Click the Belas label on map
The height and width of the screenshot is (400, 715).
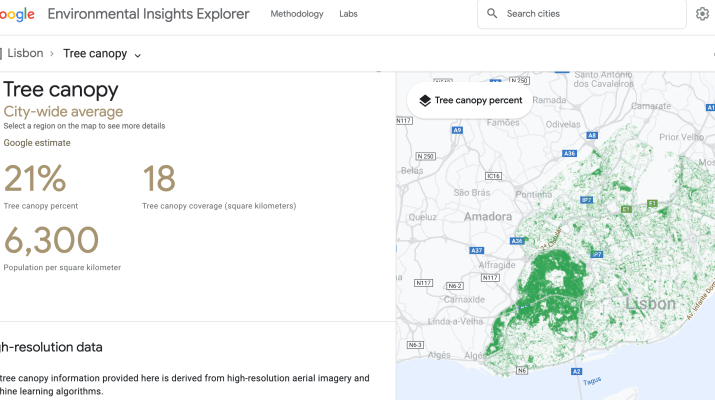[412, 171]
